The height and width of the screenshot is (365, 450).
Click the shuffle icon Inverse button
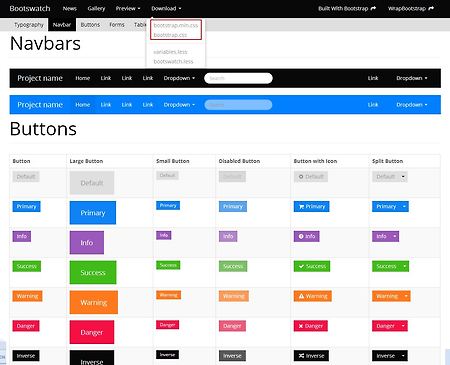click(311, 356)
